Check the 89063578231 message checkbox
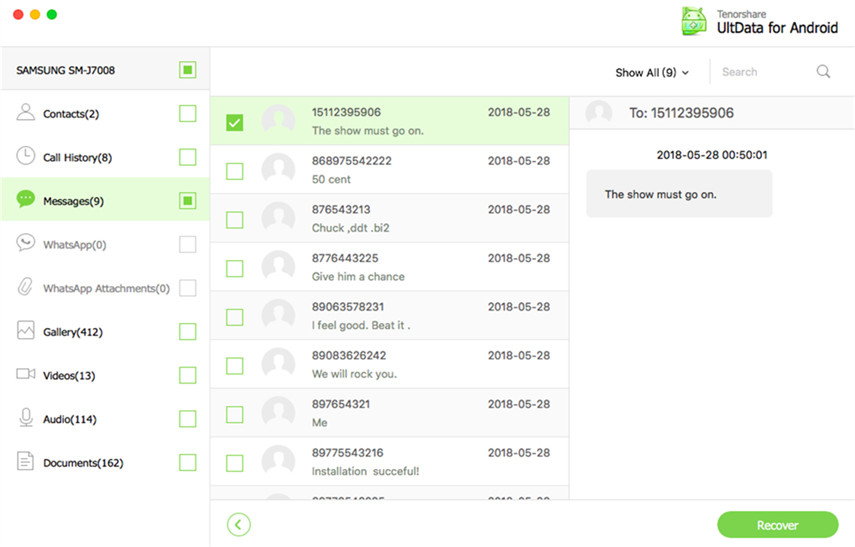This screenshot has height=547, width=855. tap(234, 317)
